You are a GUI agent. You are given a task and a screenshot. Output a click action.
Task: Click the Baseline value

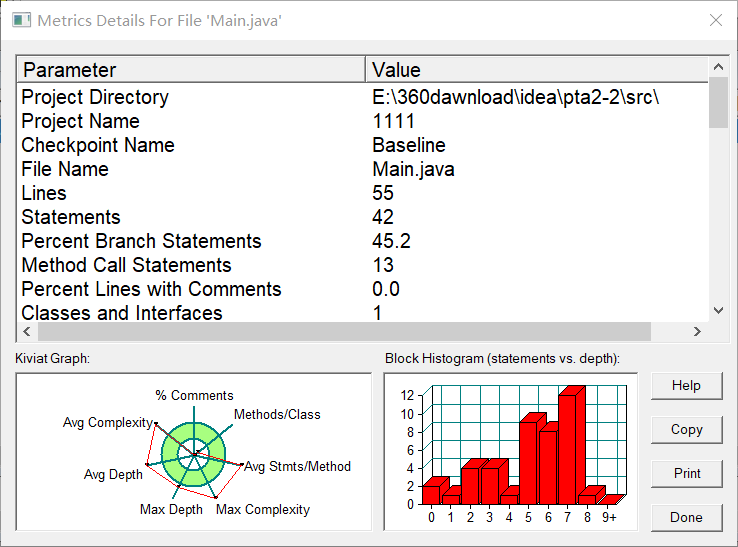point(409,145)
